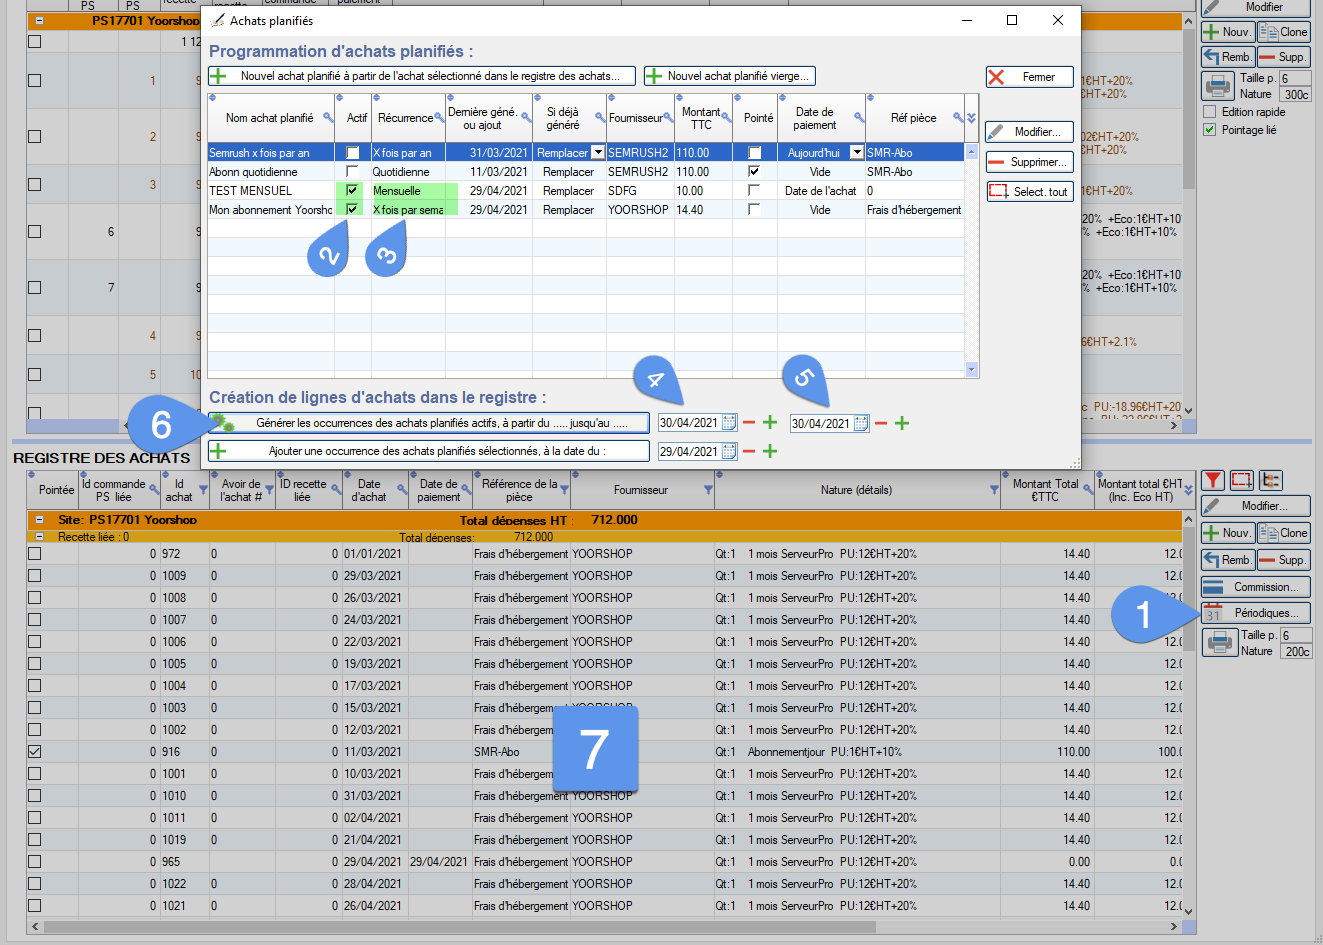Click filter icon in Nature (détails) column
This screenshot has height=945, width=1323.
coord(994,490)
